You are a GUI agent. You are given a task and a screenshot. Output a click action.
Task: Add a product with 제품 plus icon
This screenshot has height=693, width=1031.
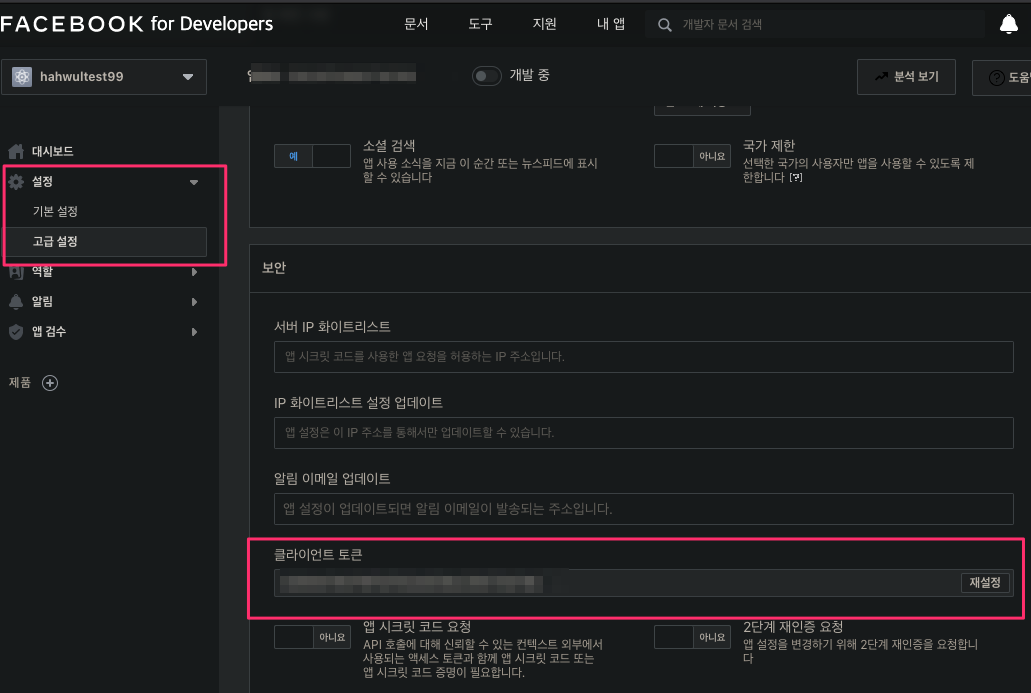click(x=50, y=383)
